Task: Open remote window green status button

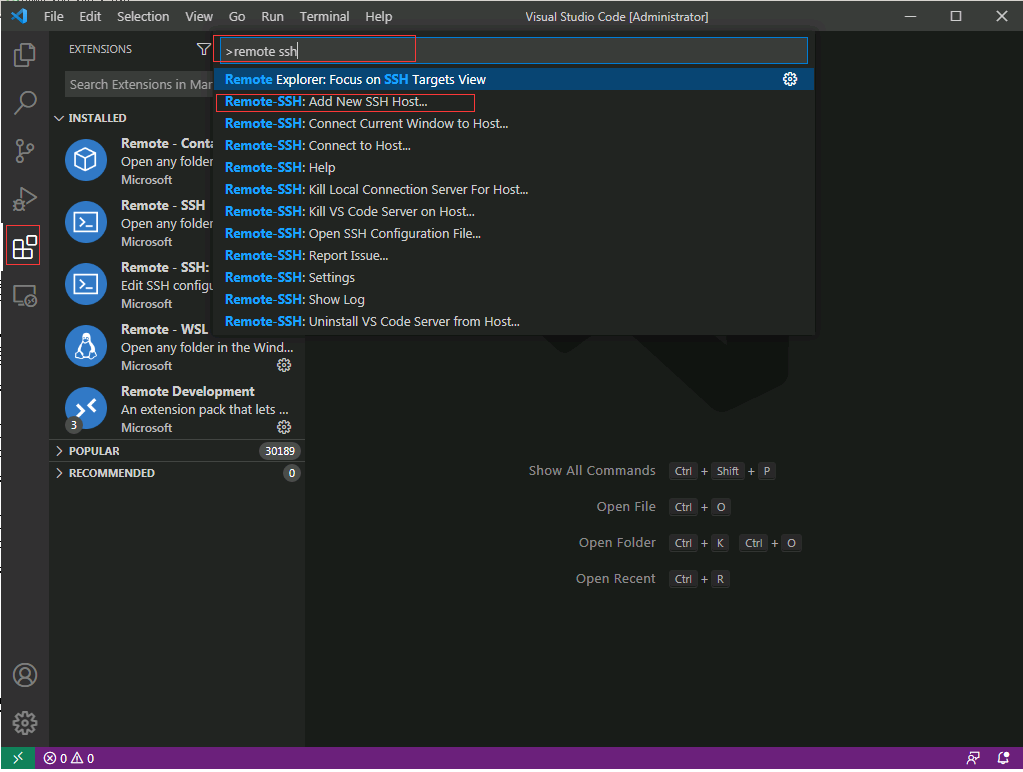Action: (18, 758)
